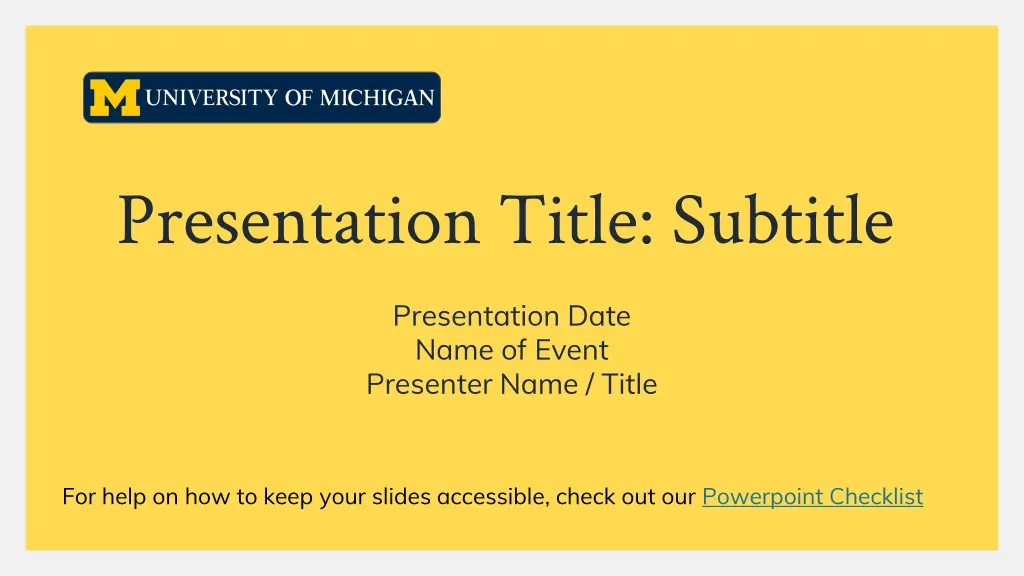Select the 'Presenter Name / Title' line
1024x576 pixels.
pyautogui.click(x=511, y=384)
